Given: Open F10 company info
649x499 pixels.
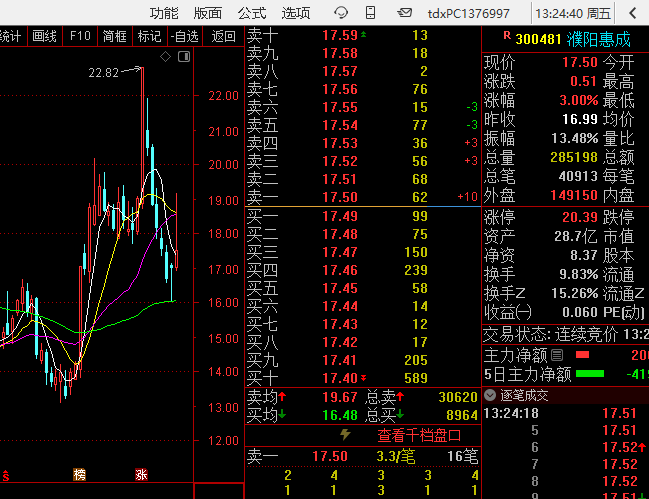Looking at the screenshot, I should pyautogui.click(x=80, y=36).
